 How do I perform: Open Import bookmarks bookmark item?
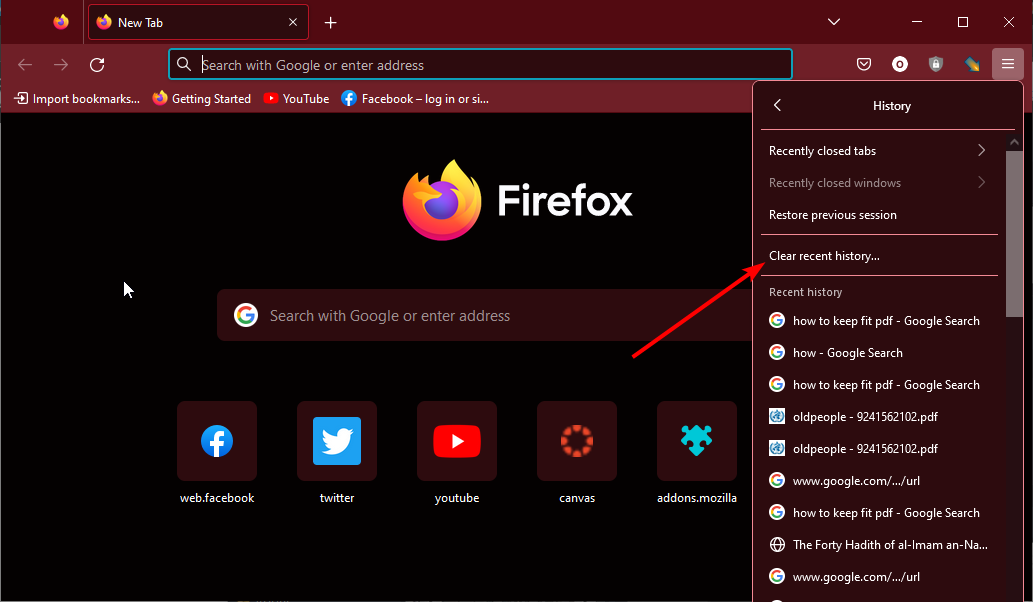(x=77, y=99)
